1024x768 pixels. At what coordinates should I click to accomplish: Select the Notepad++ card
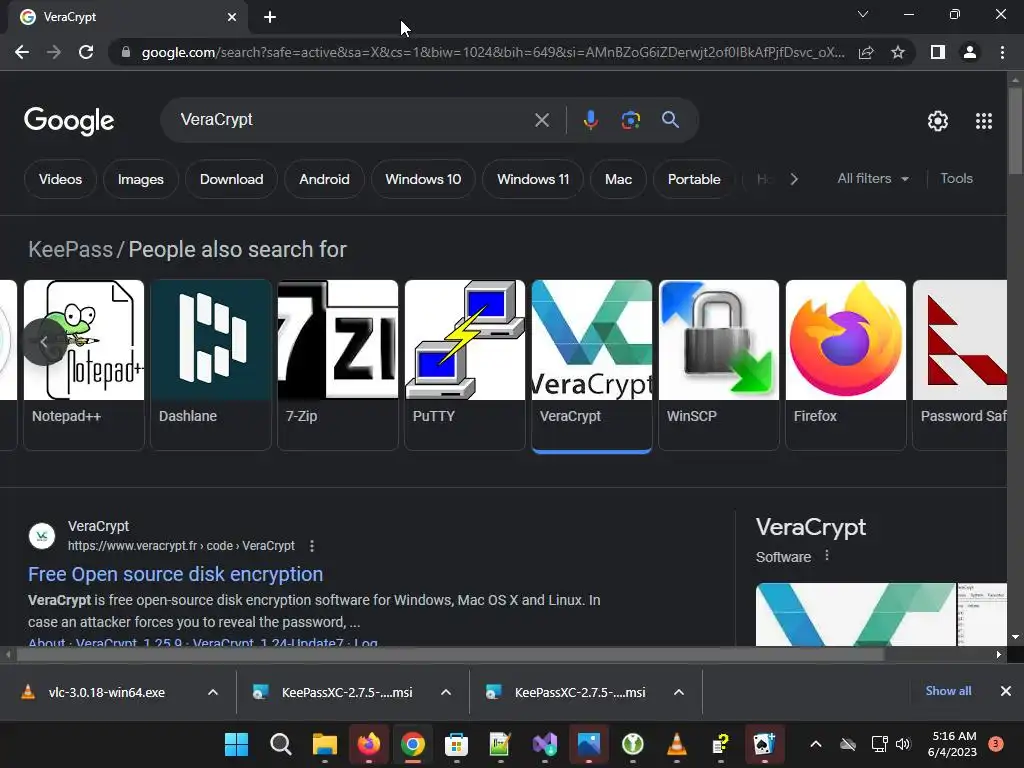(x=84, y=365)
